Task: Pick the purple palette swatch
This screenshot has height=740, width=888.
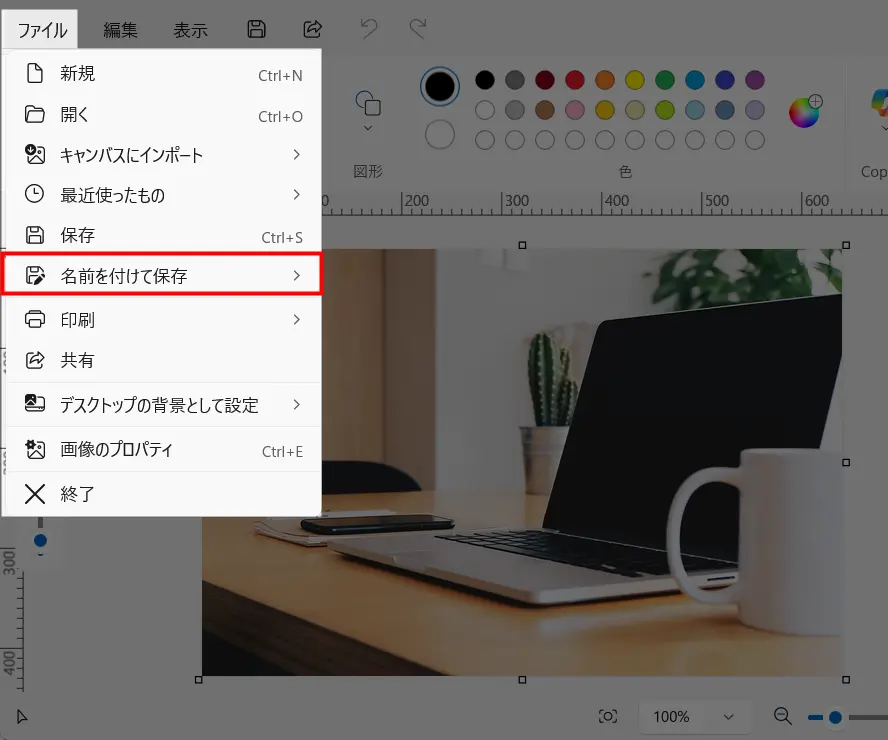Action: coord(755,80)
